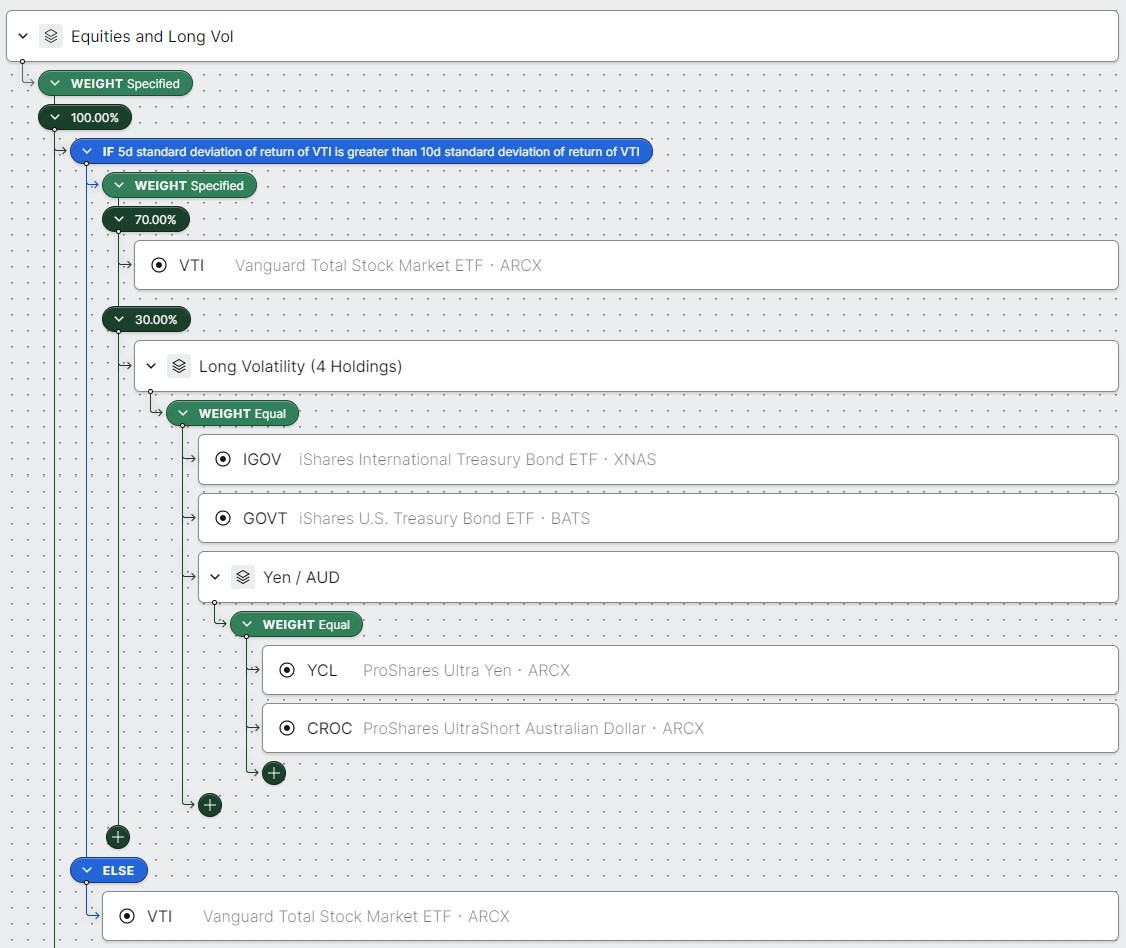Screen dimensions: 1126x948
Task: Click the YCL asset icon
Action: (x=287, y=670)
